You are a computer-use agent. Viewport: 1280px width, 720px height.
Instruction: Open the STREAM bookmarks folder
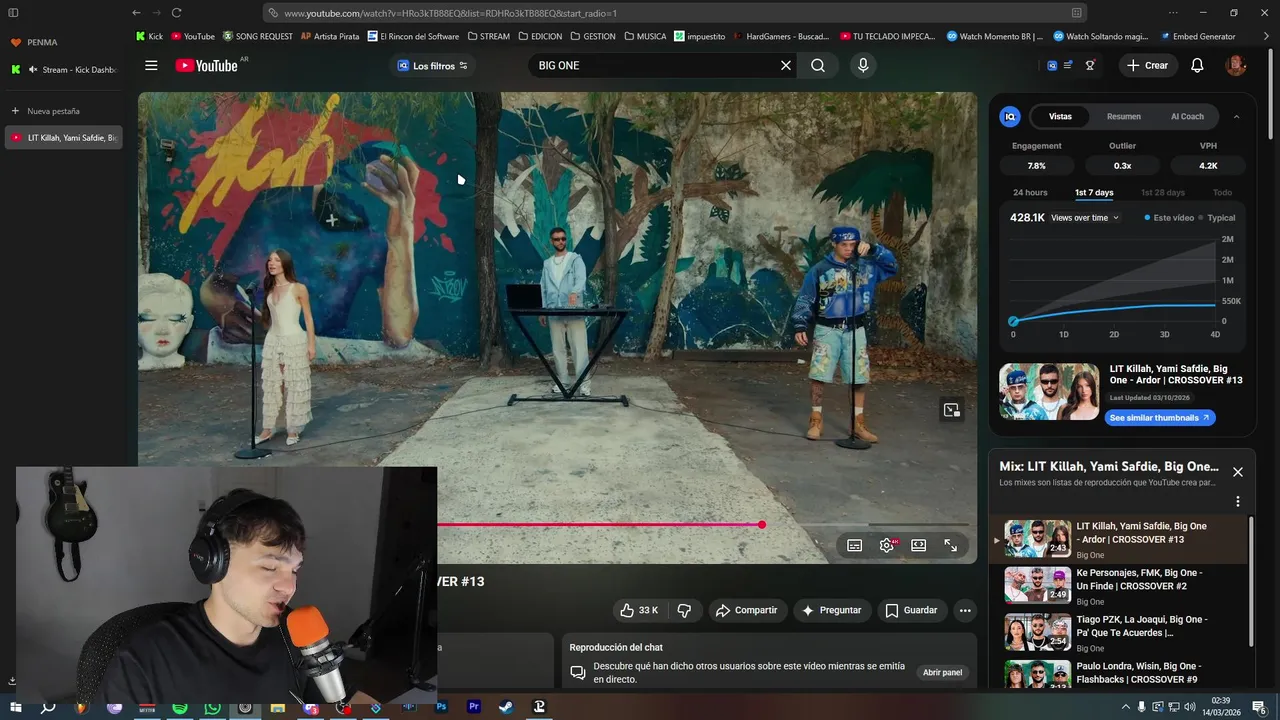[x=488, y=36]
